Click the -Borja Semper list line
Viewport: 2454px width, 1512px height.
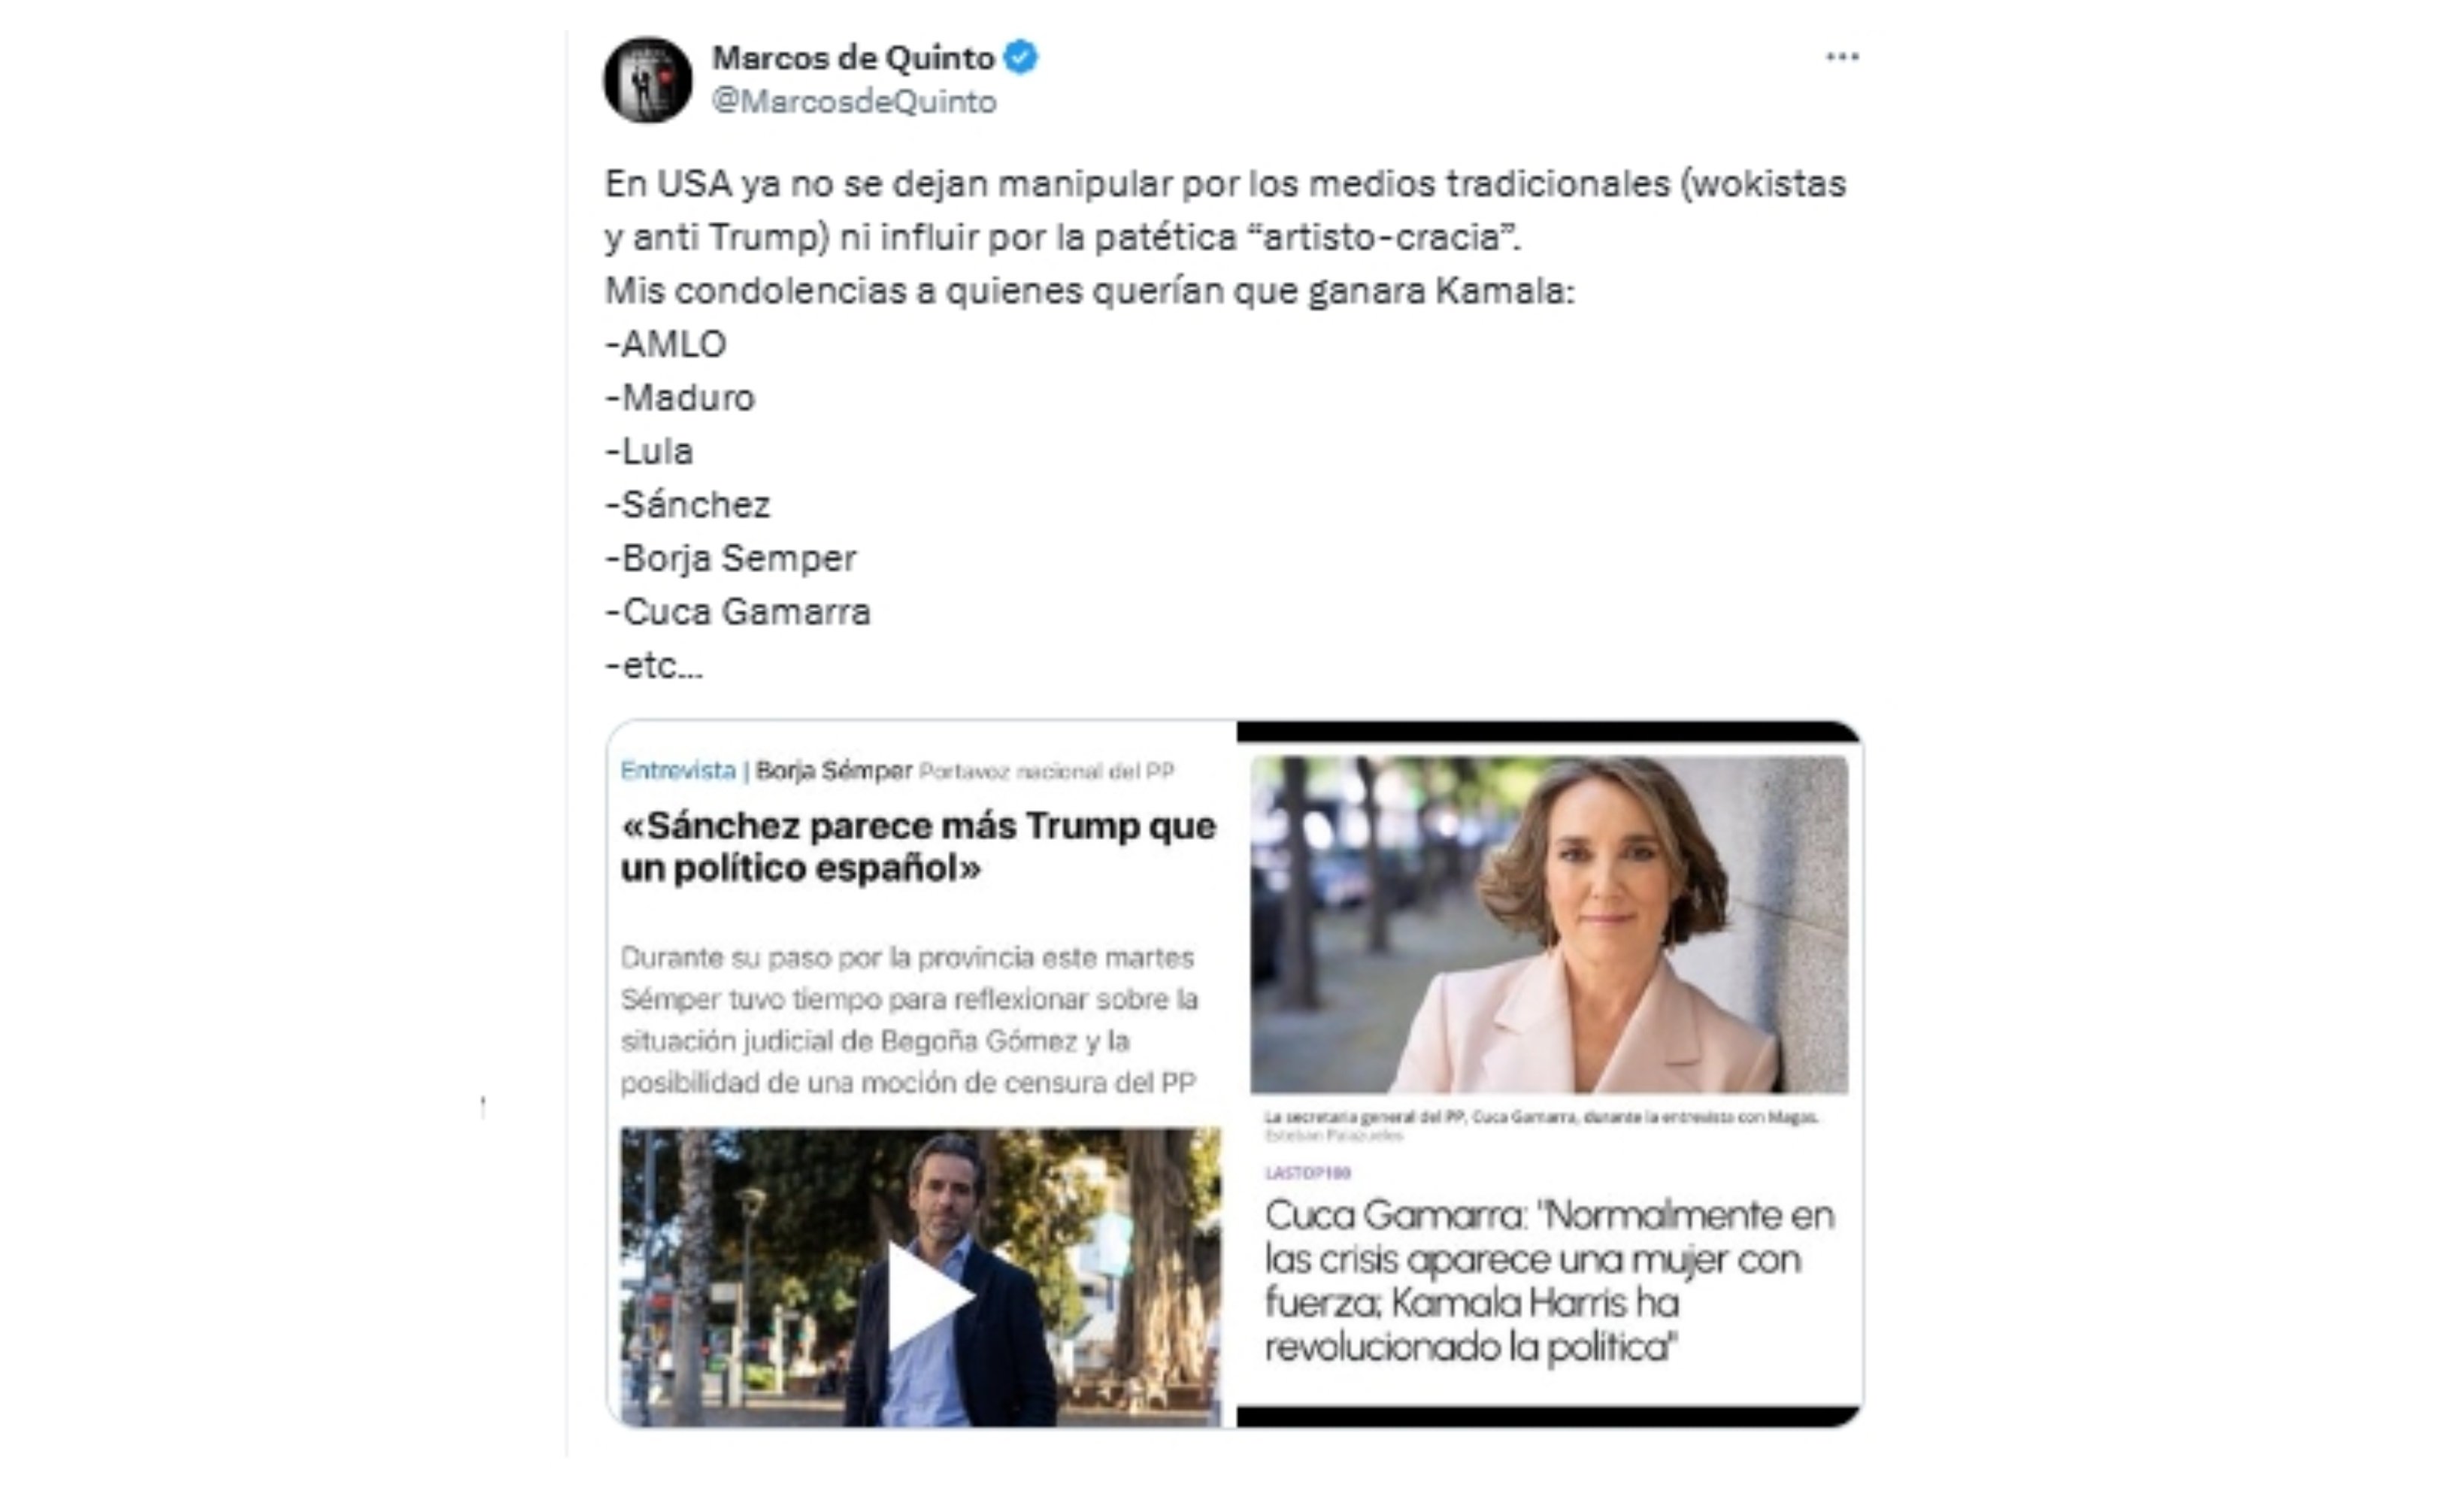coord(730,558)
